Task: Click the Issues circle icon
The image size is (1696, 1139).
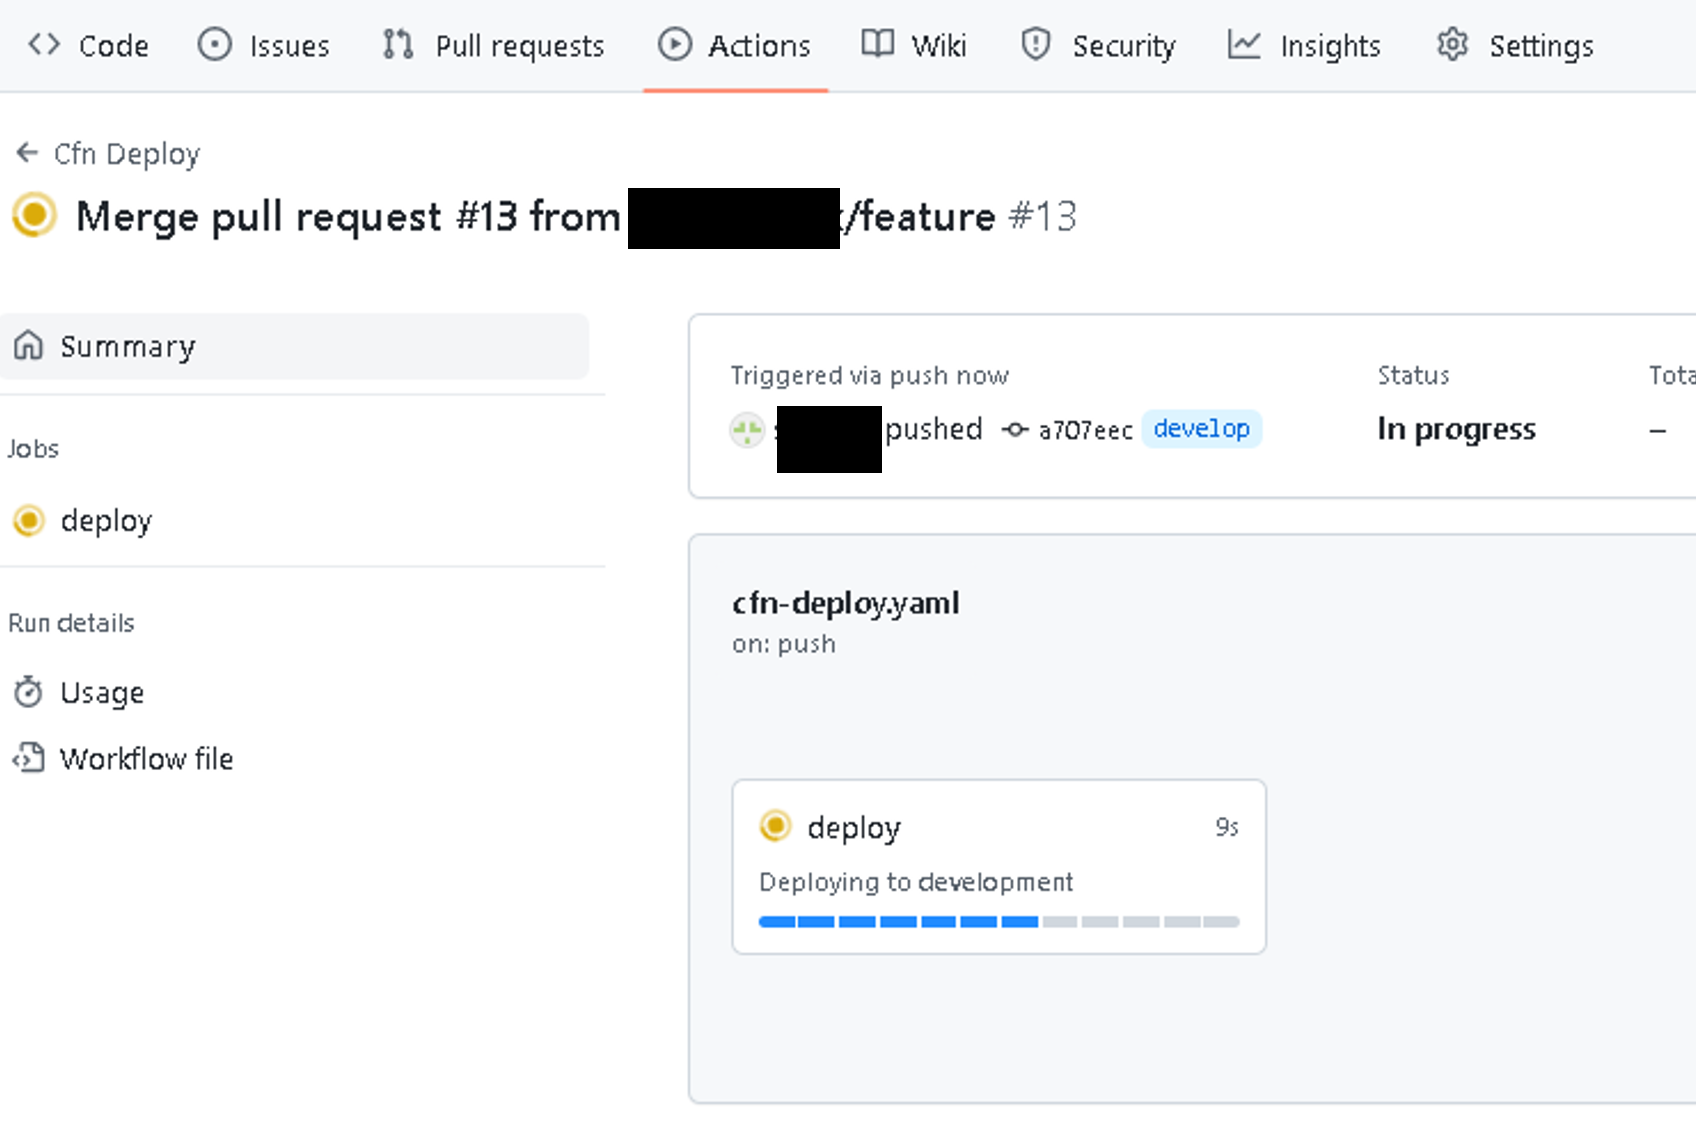Action: click(214, 44)
